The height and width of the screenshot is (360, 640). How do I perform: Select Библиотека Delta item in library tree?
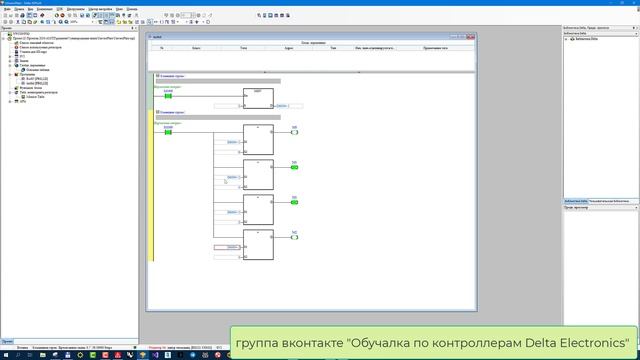pos(587,39)
